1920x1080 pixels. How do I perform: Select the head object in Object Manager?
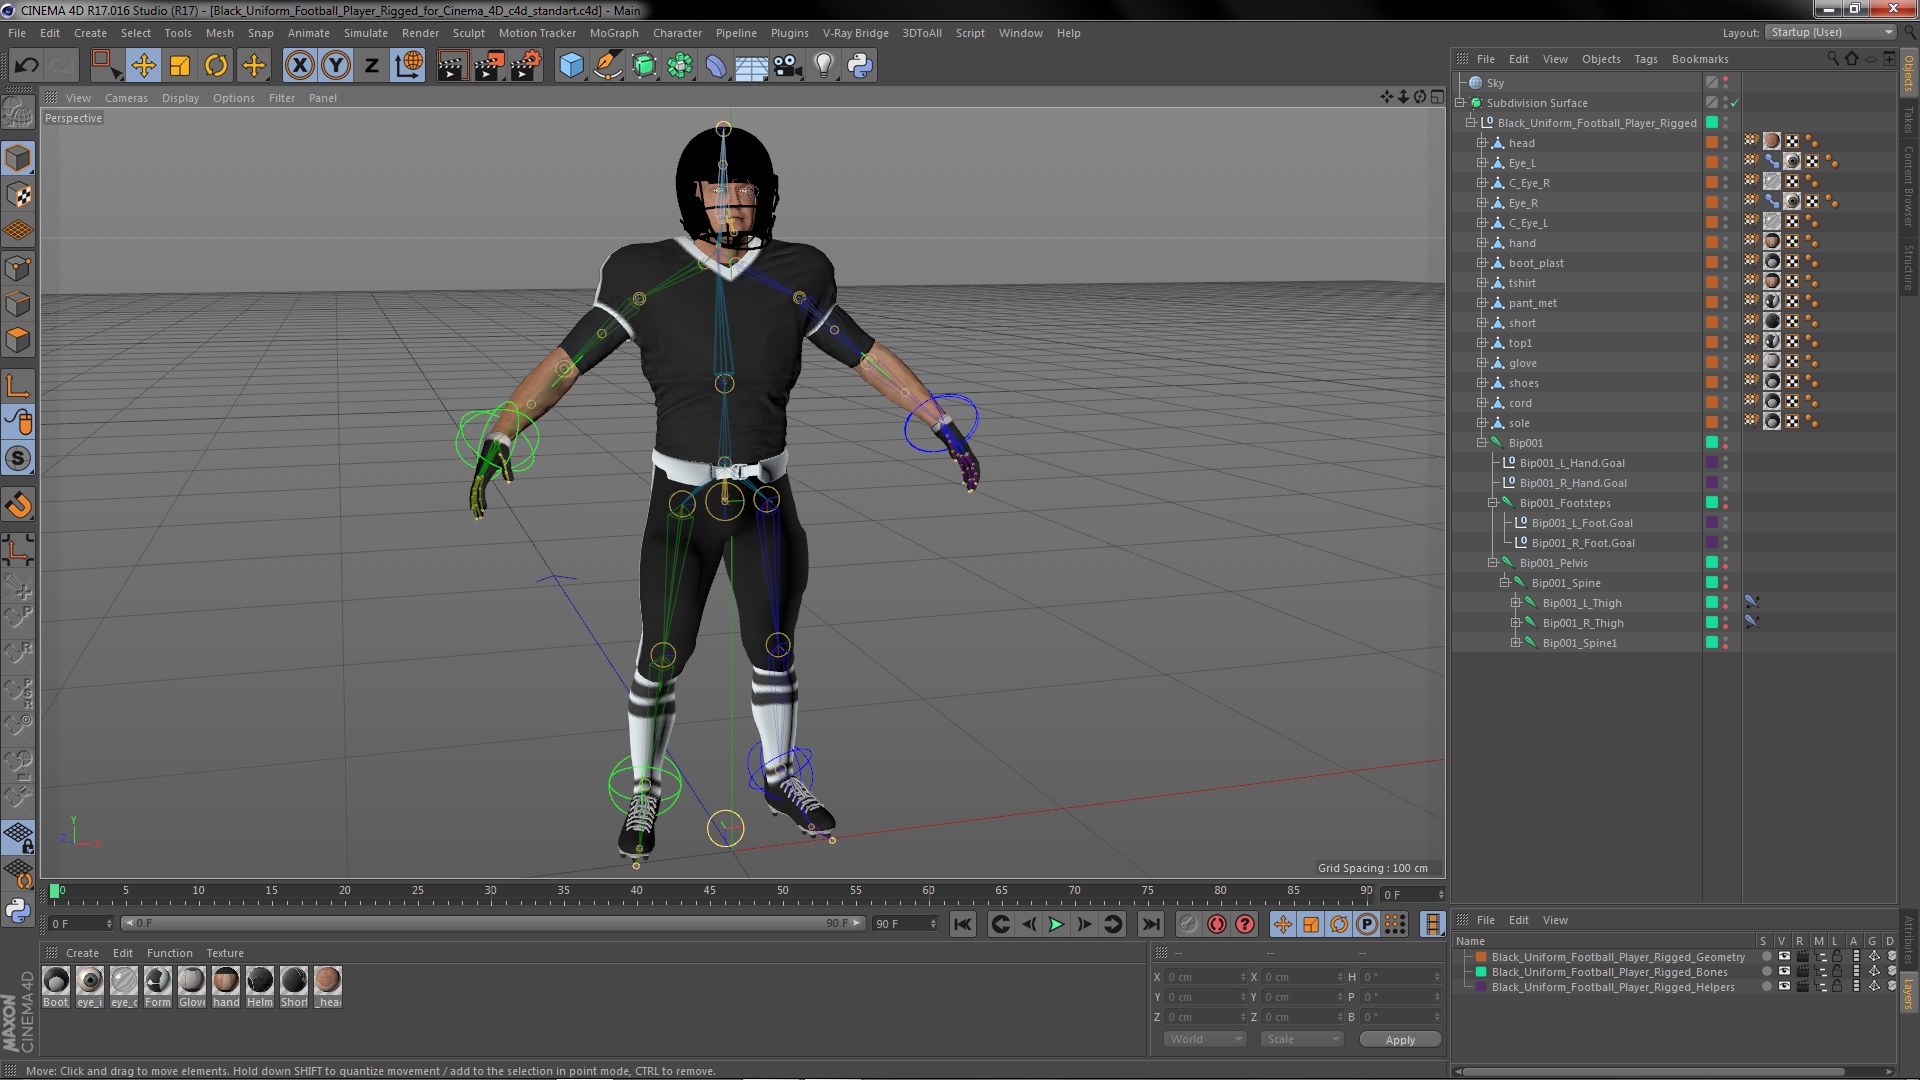[1521, 143]
